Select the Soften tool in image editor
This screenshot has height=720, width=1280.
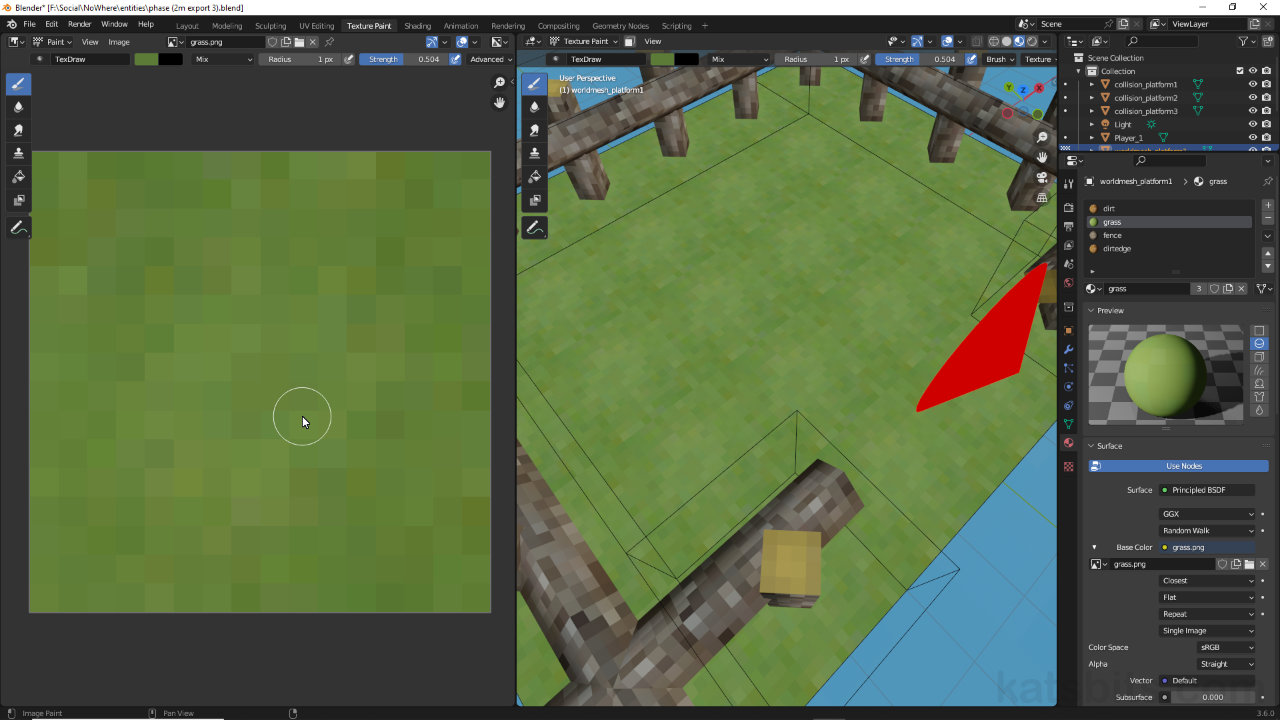click(x=18, y=107)
